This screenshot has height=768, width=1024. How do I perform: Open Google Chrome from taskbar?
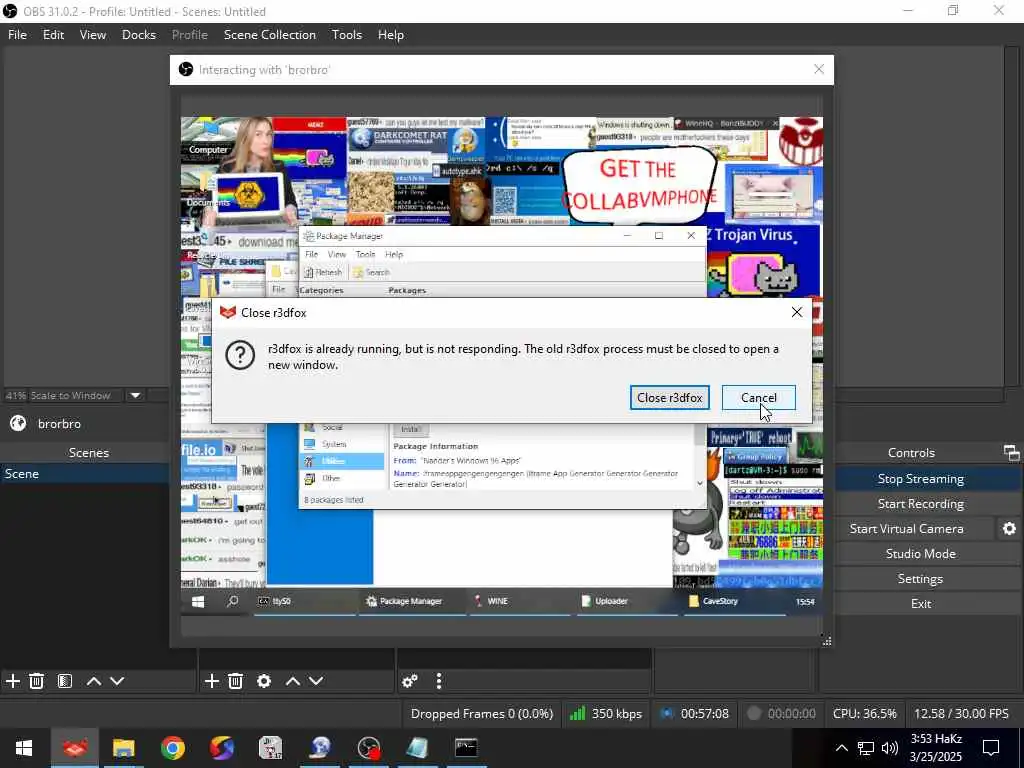(172, 748)
